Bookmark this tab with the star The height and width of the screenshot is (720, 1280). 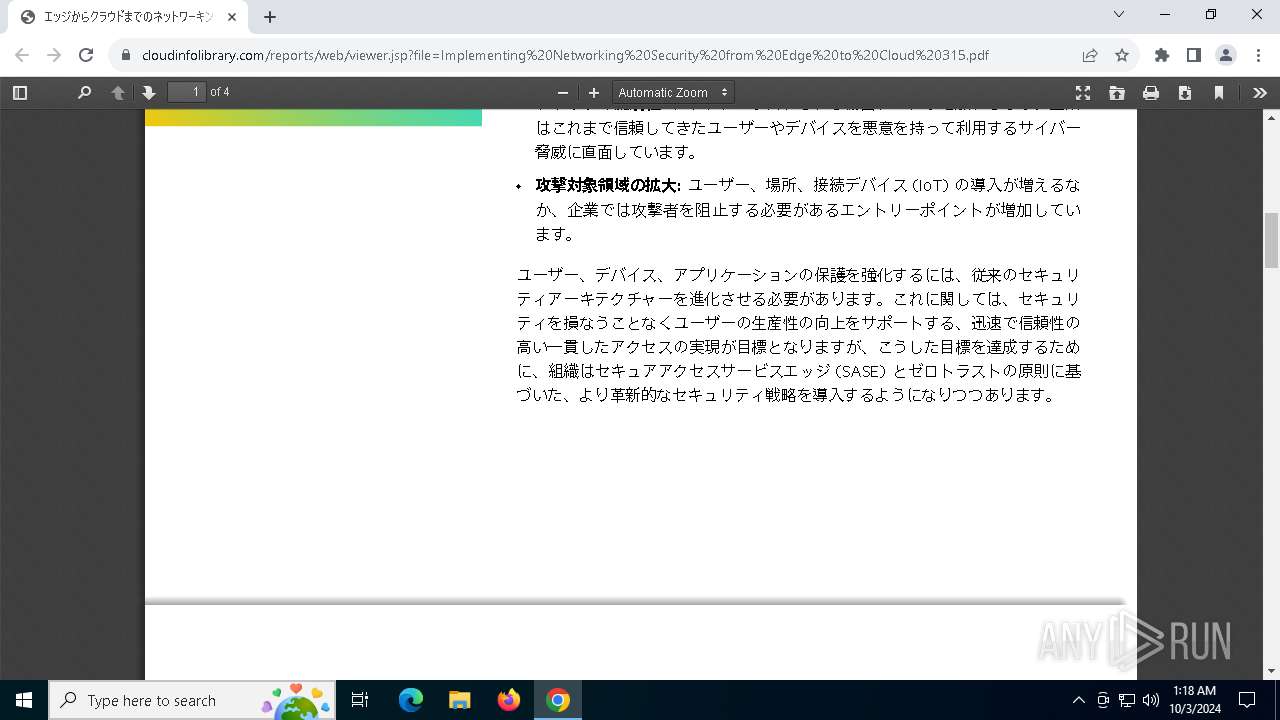point(1122,55)
